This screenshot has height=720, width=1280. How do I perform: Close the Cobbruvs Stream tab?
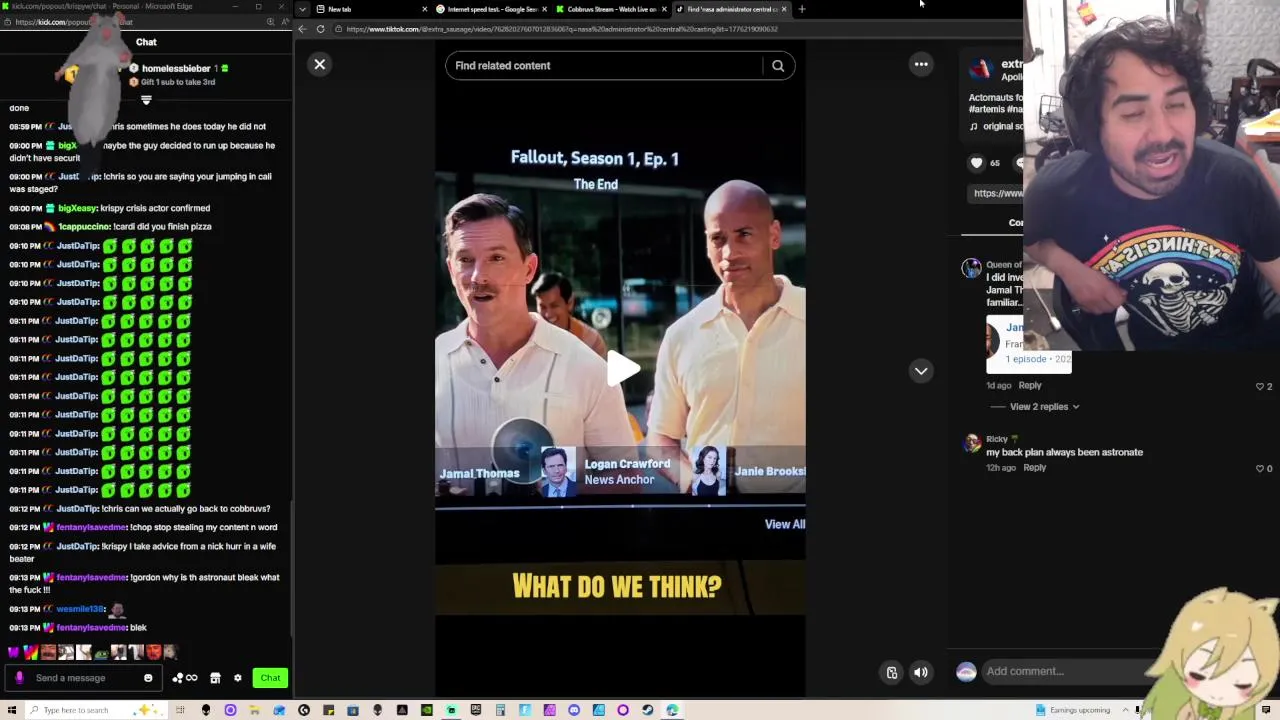click(x=664, y=9)
